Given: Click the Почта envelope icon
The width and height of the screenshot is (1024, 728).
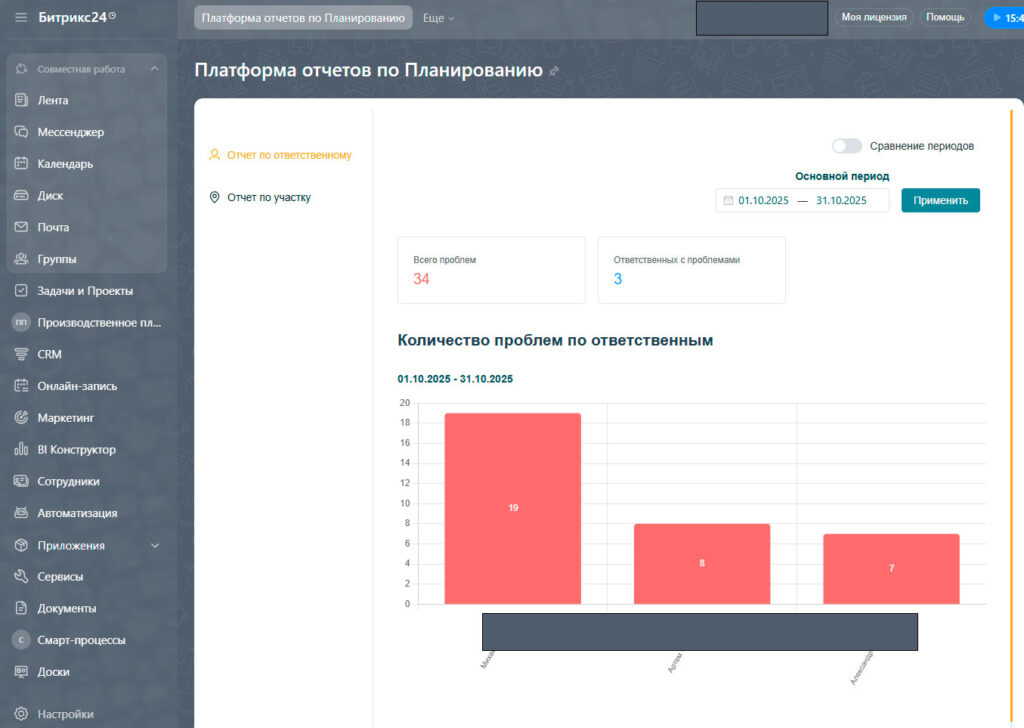Looking at the screenshot, I should (21, 227).
